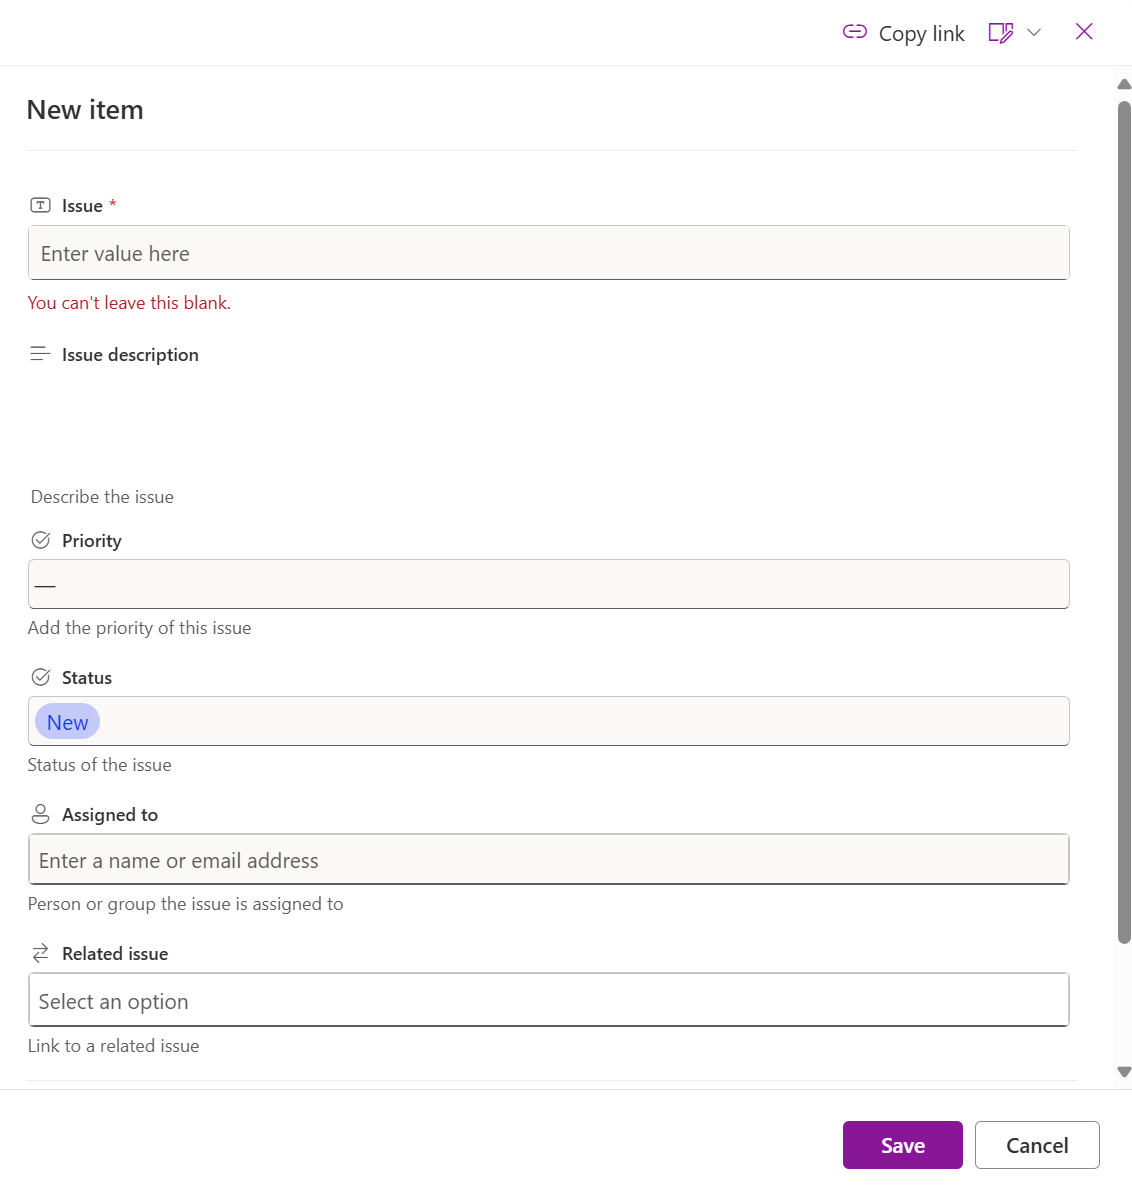This screenshot has width=1132, height=1194.
Task: Click the Cancel button
Action: tap(1037, 1144)
